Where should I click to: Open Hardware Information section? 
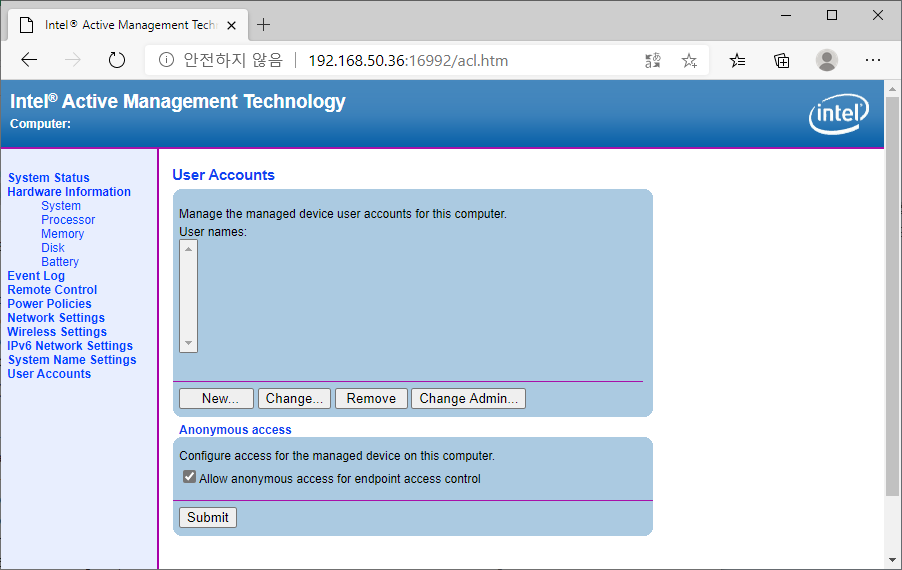pyautogui.click(x=69, y=192)
